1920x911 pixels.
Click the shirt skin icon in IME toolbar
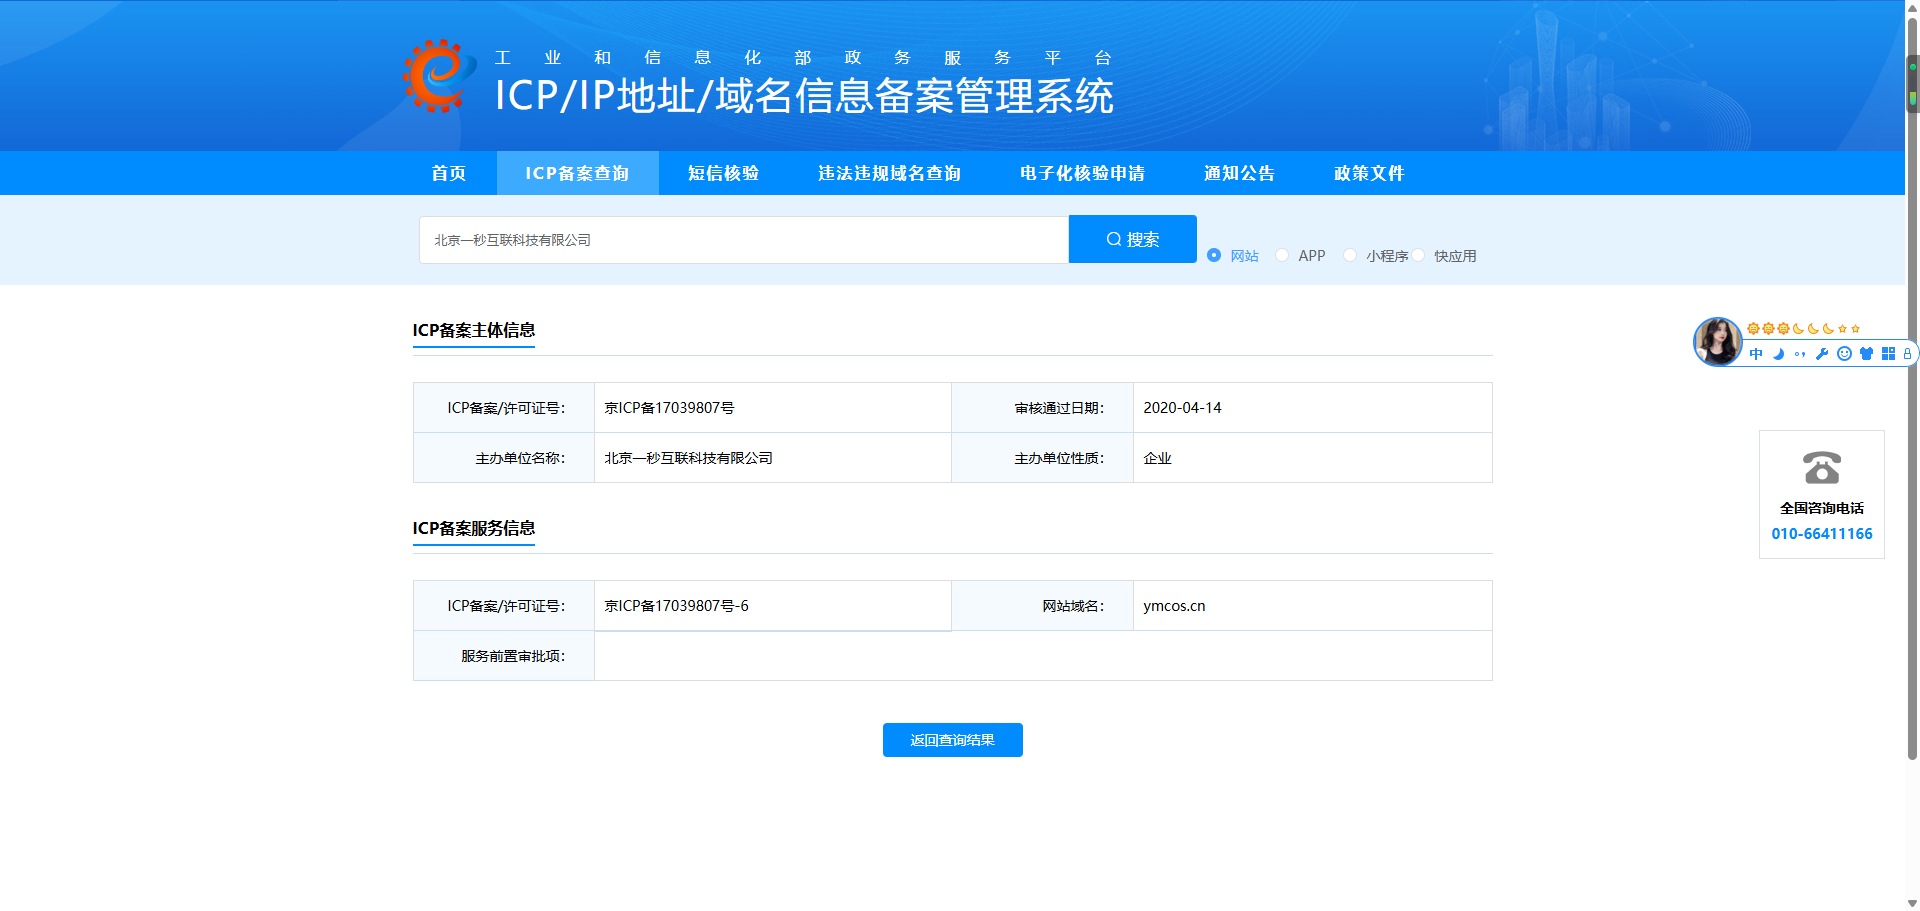(1866, 354)
